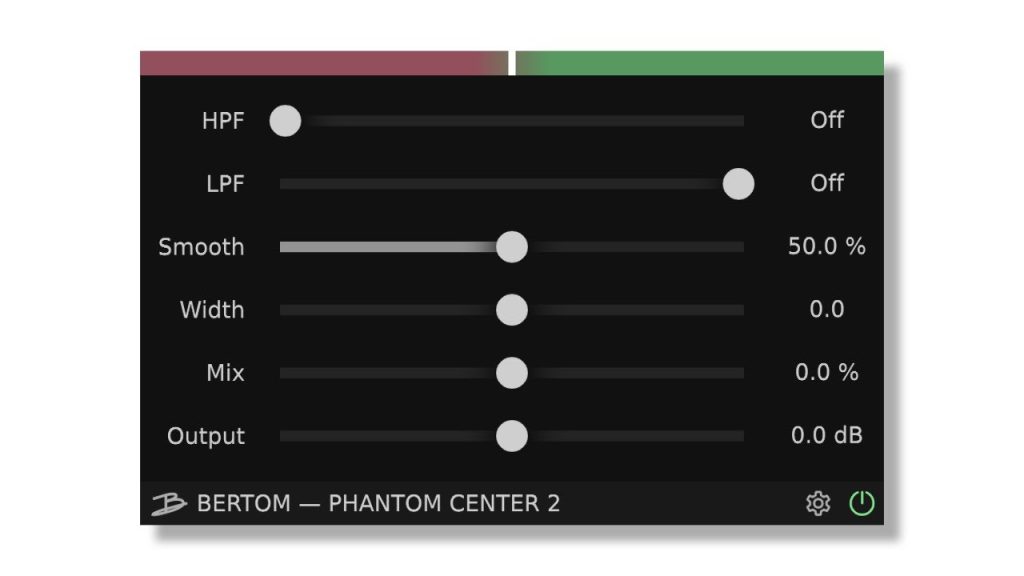Select the LPF Off value readout
This screenshot has width=1024, height=576.
coord(829,183)
